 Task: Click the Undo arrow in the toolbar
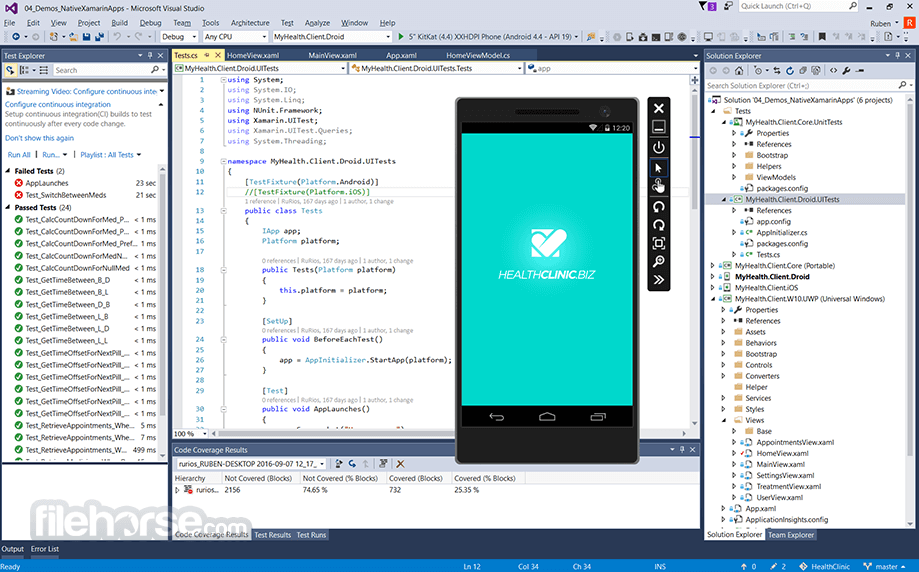point(117,36)
